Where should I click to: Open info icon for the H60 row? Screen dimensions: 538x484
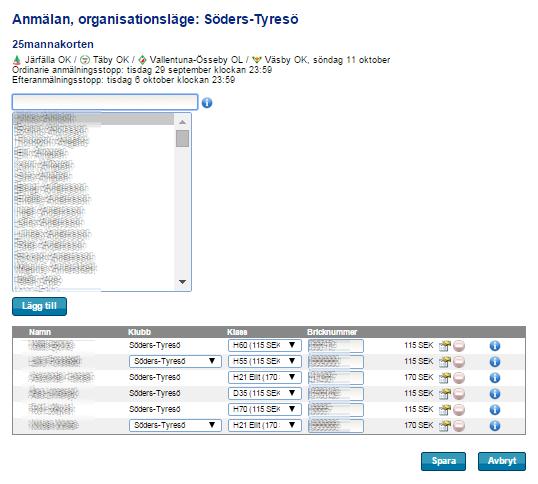[495, 345]
